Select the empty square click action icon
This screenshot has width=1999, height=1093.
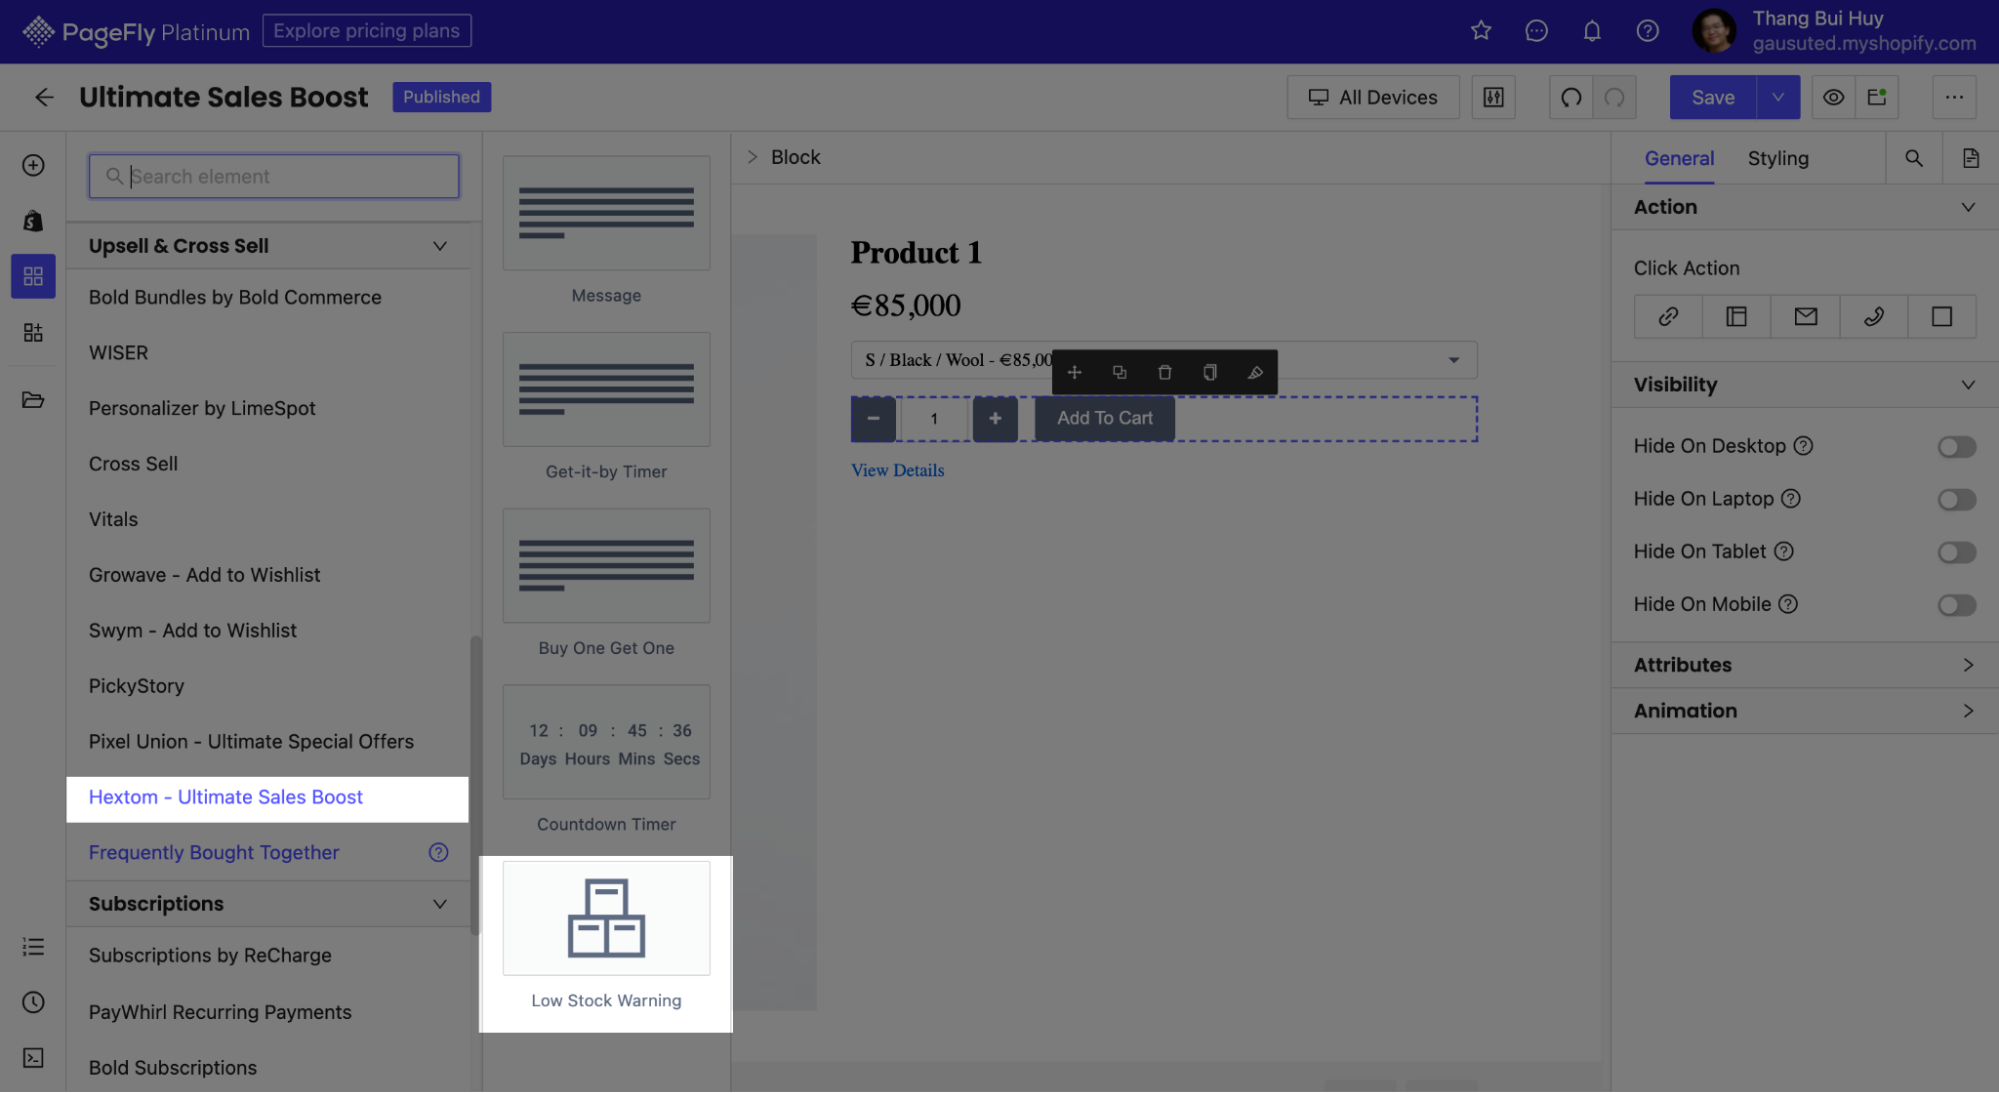1941,317
